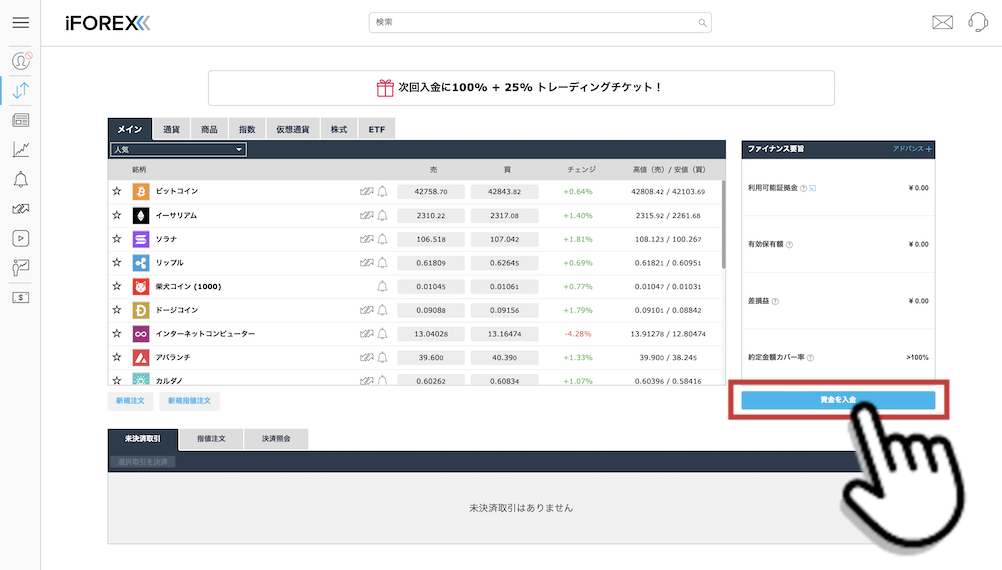This screenshot has height=570, width=1002.
Task: Click the 選択取引を決済 button
Action: click(143, 462)
